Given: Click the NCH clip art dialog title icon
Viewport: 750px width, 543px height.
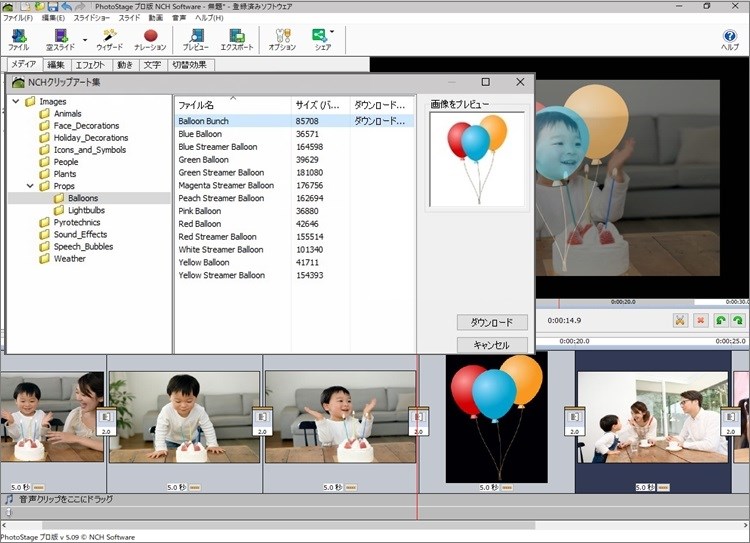Looking at the screenshot, I should click(18, 82).
